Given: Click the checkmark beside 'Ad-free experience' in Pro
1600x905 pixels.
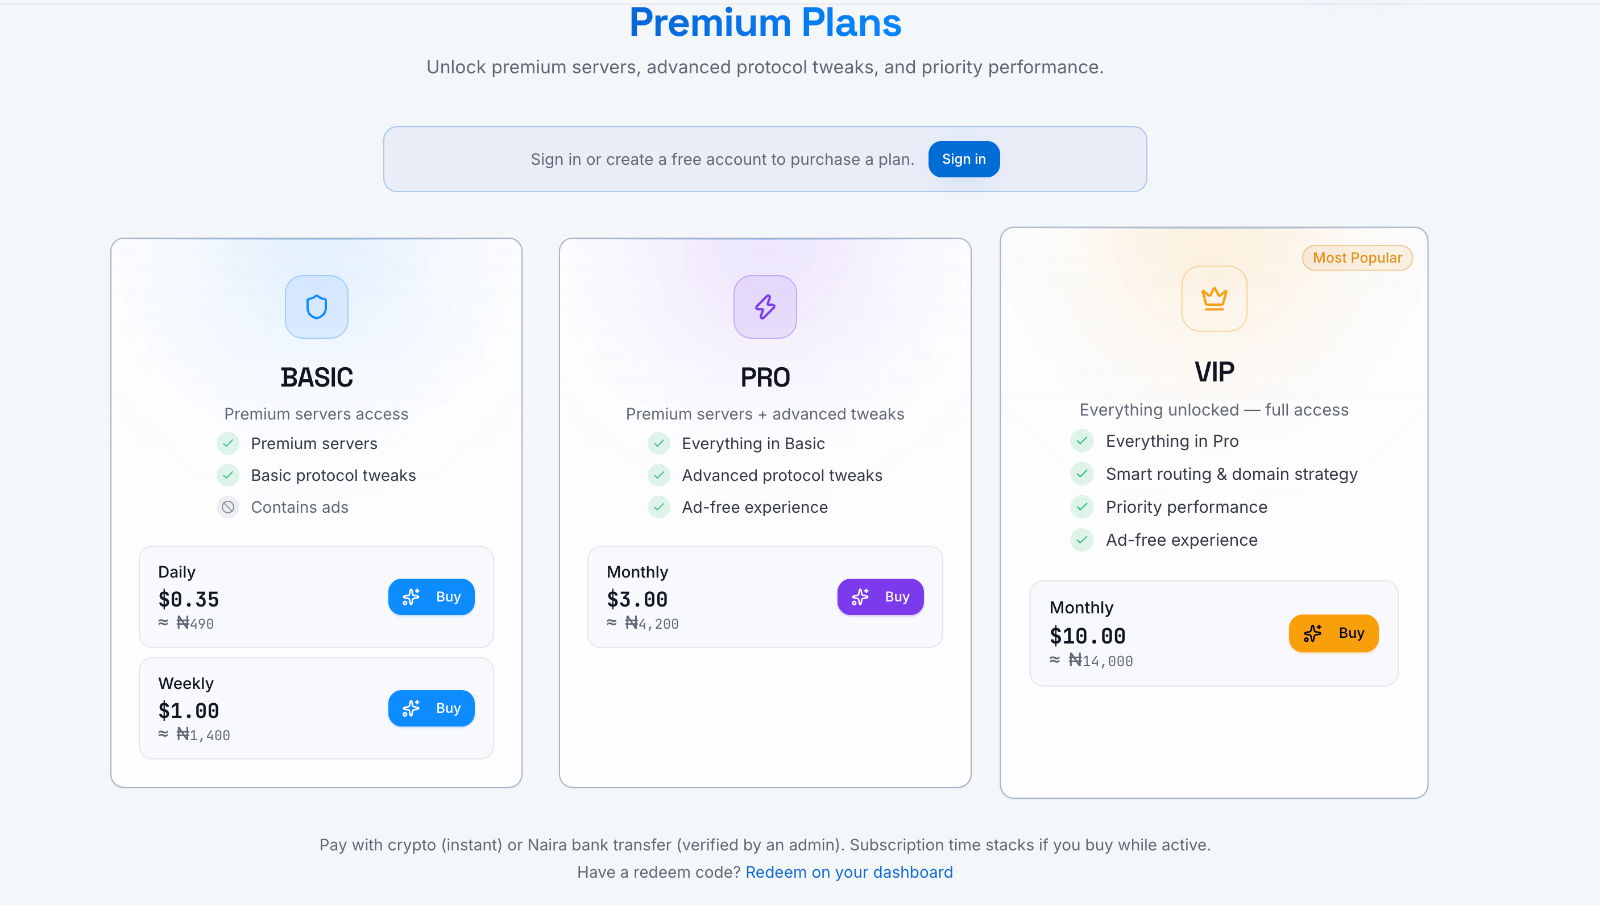Looking at the screenshot, I should click(x=659, y=507).
